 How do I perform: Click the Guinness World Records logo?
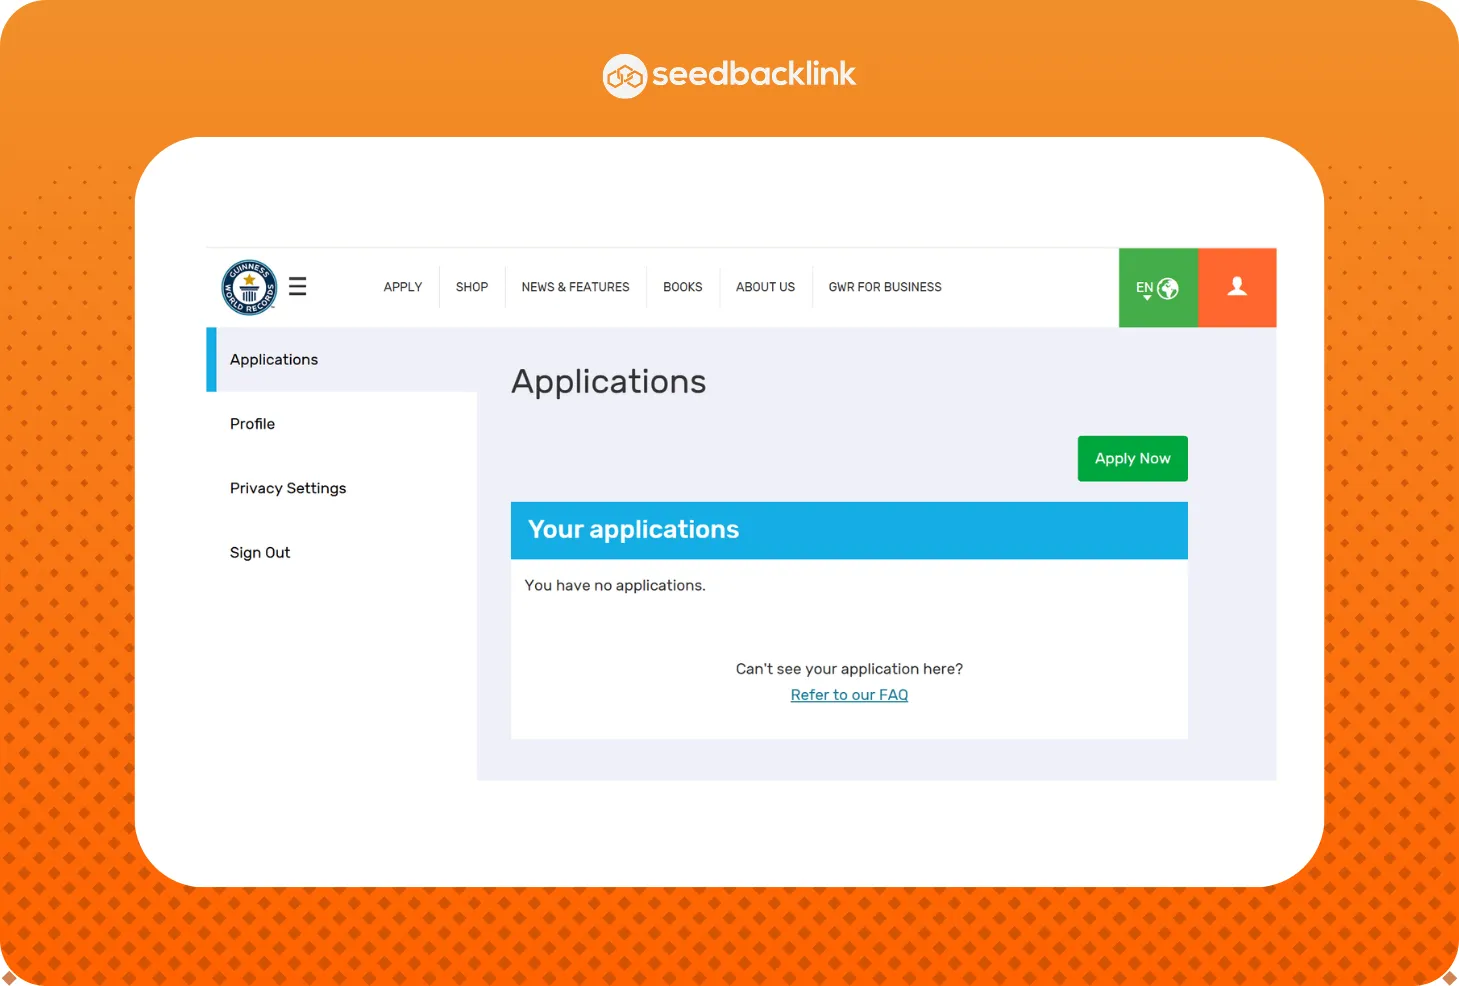coord(249,287)
